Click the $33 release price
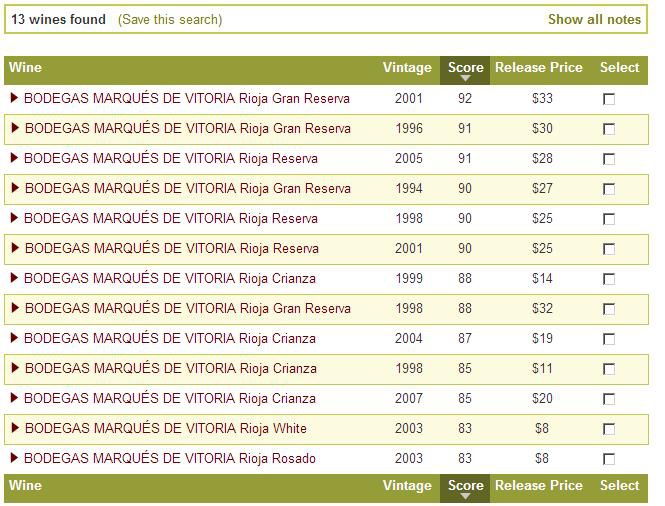The width and height of the screenshot is (665, 506). point(542,98)
